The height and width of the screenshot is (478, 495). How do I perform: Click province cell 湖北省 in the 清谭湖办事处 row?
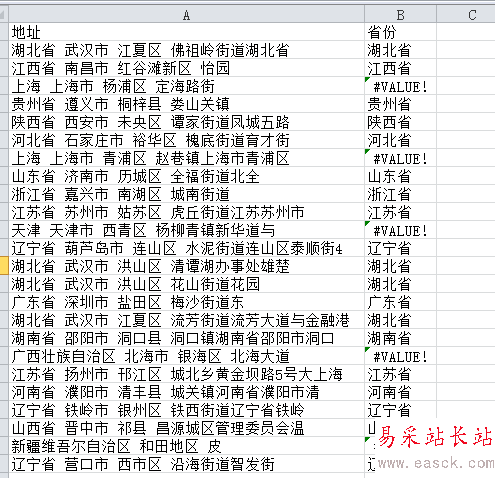[x=400, y=266]
